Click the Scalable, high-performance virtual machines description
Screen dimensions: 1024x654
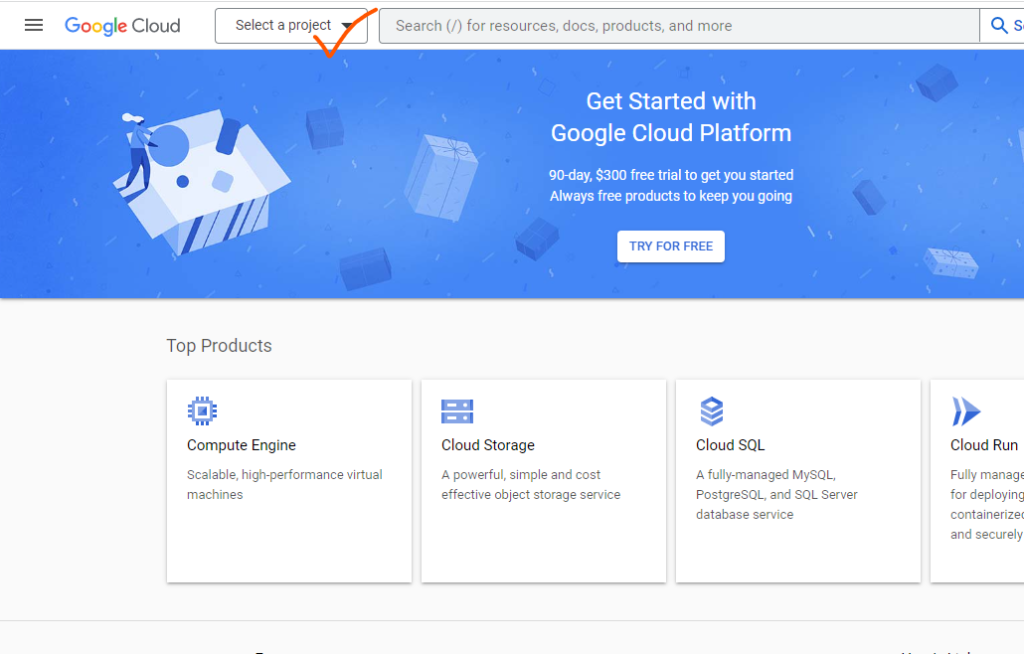coord(285,485)
